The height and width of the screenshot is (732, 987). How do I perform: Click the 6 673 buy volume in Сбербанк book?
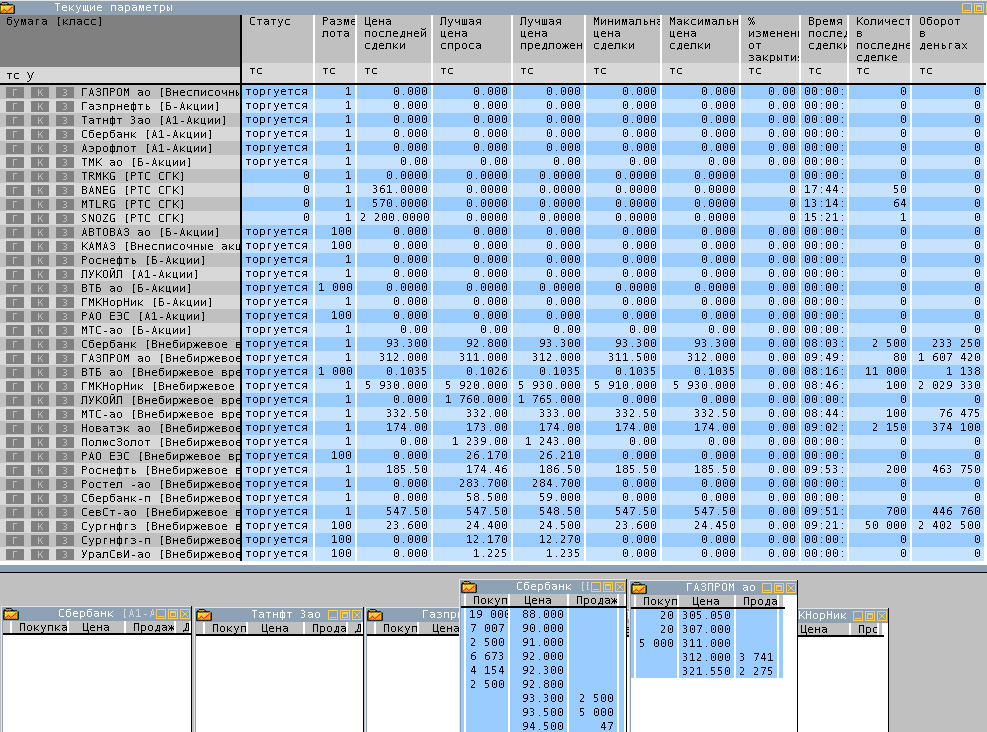point(487,656)
